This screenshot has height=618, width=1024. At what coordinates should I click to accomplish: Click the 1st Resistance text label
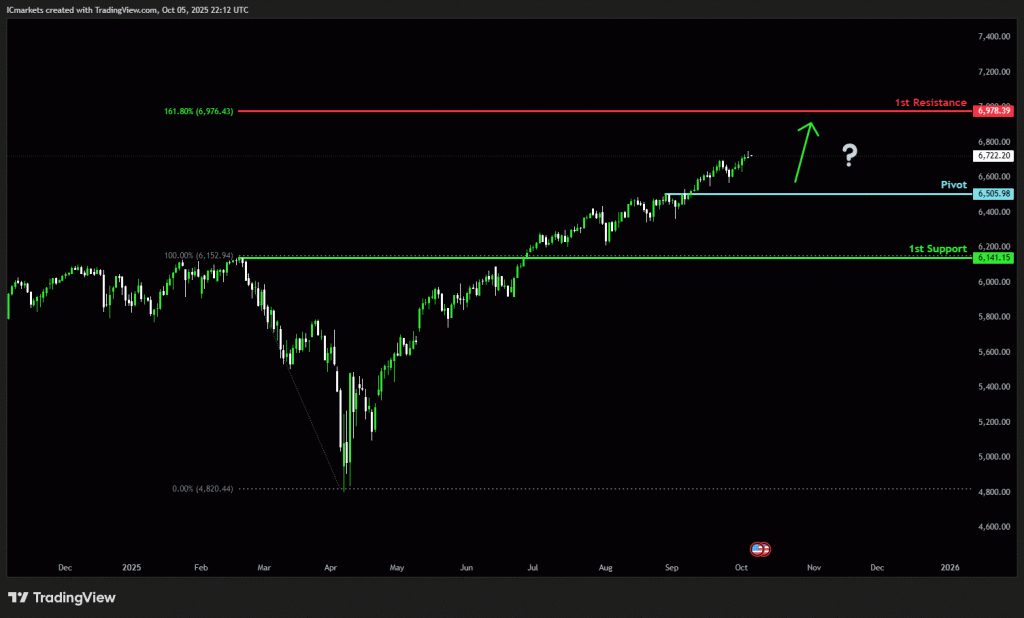[930, 102]
